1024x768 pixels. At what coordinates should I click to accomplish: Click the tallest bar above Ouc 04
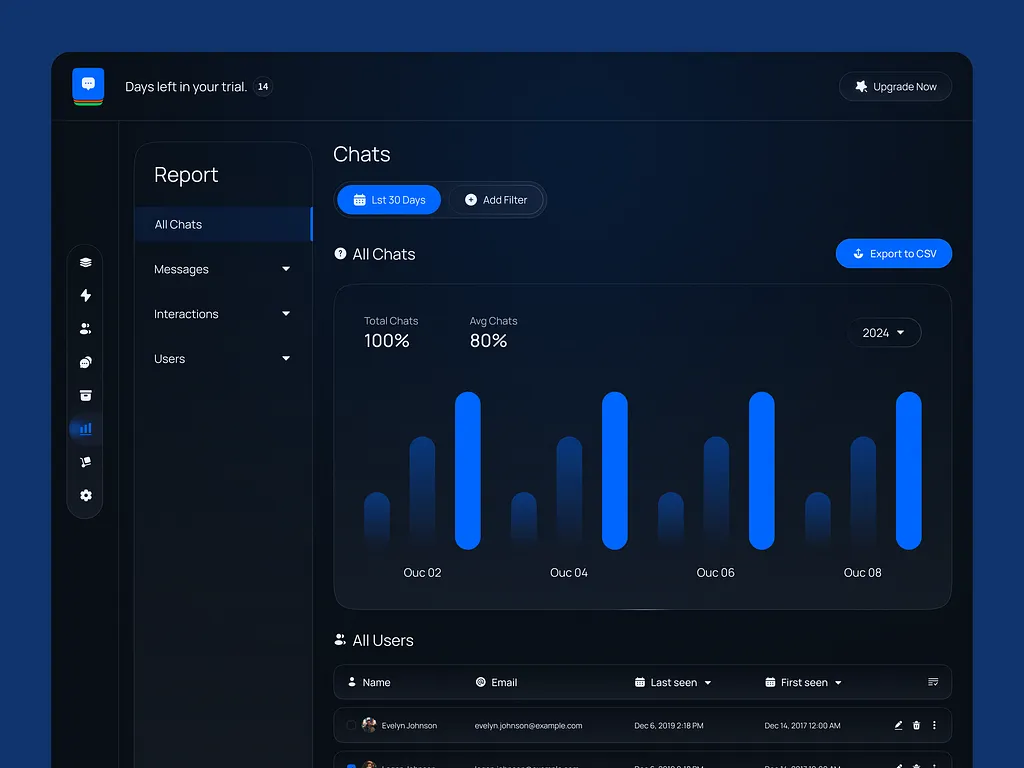614,470
